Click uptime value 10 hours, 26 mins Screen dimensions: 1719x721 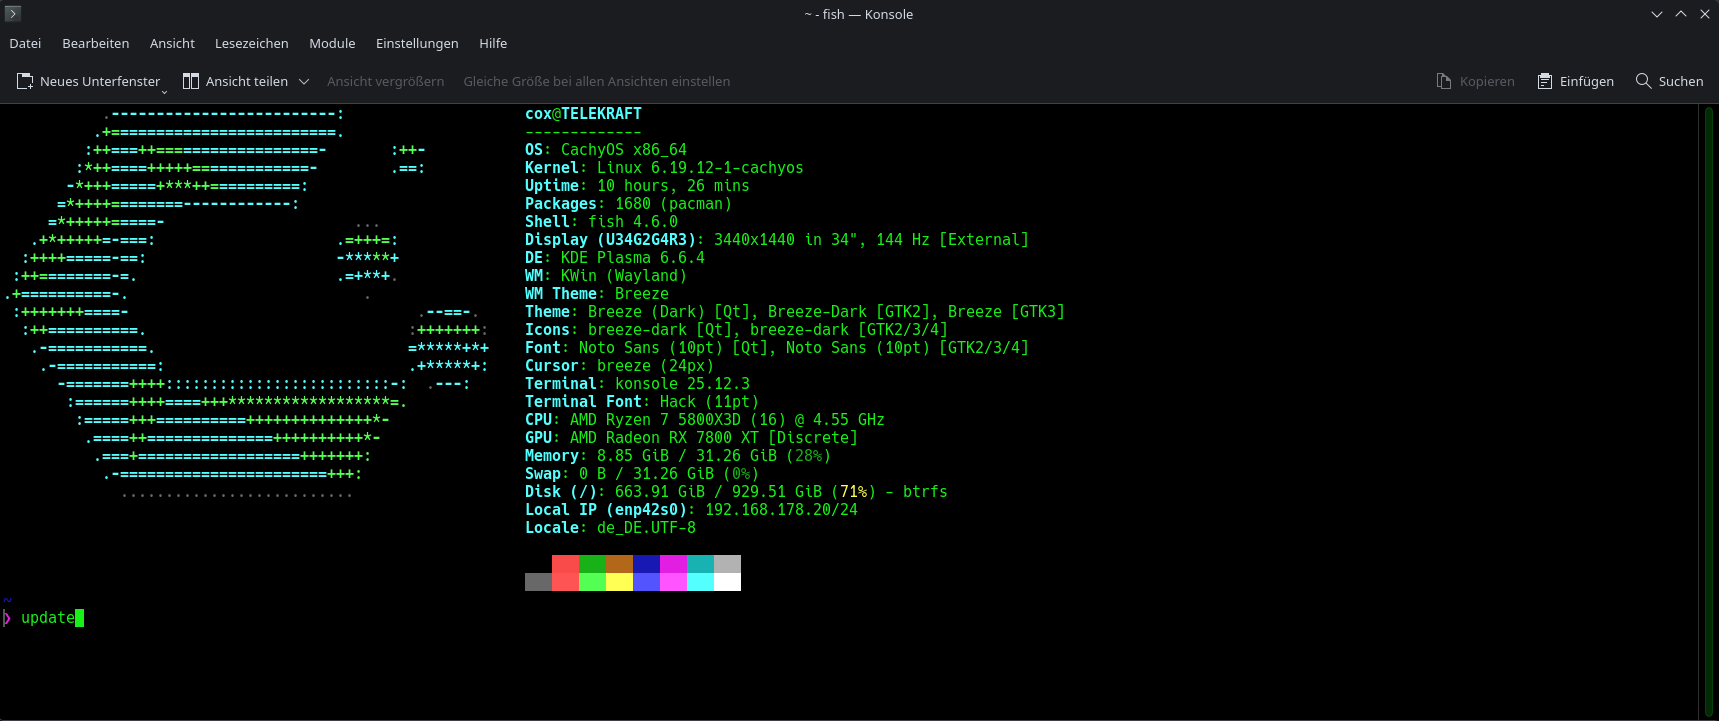click(673, 186)
